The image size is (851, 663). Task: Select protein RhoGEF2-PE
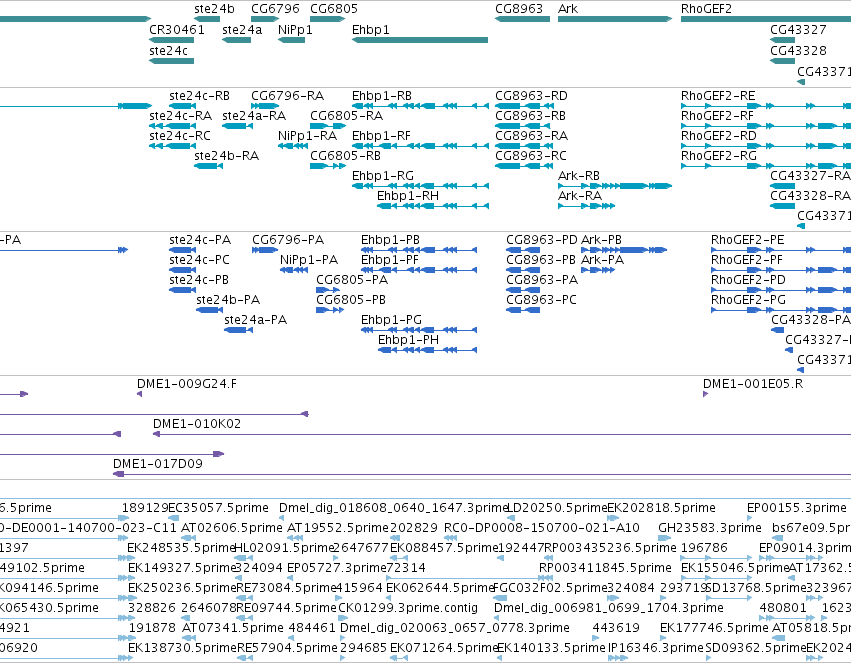pos(747,240)
